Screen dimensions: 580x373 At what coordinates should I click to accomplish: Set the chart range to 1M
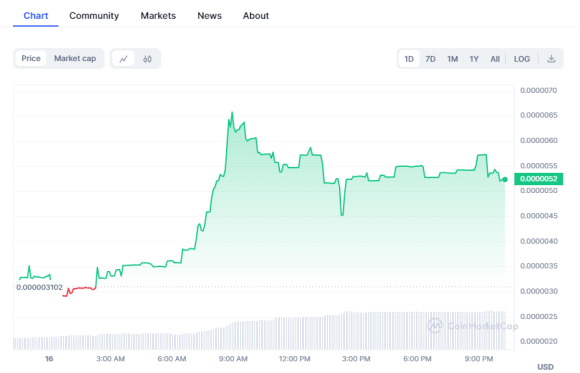coord(452,59)
